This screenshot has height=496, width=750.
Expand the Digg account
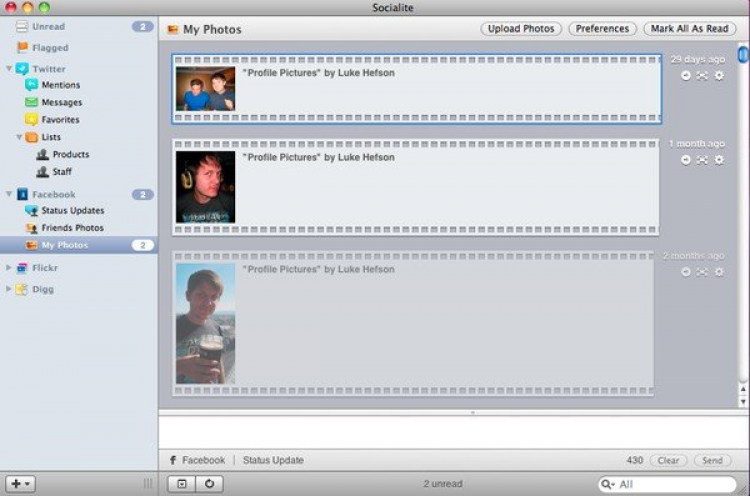[8, 289]
